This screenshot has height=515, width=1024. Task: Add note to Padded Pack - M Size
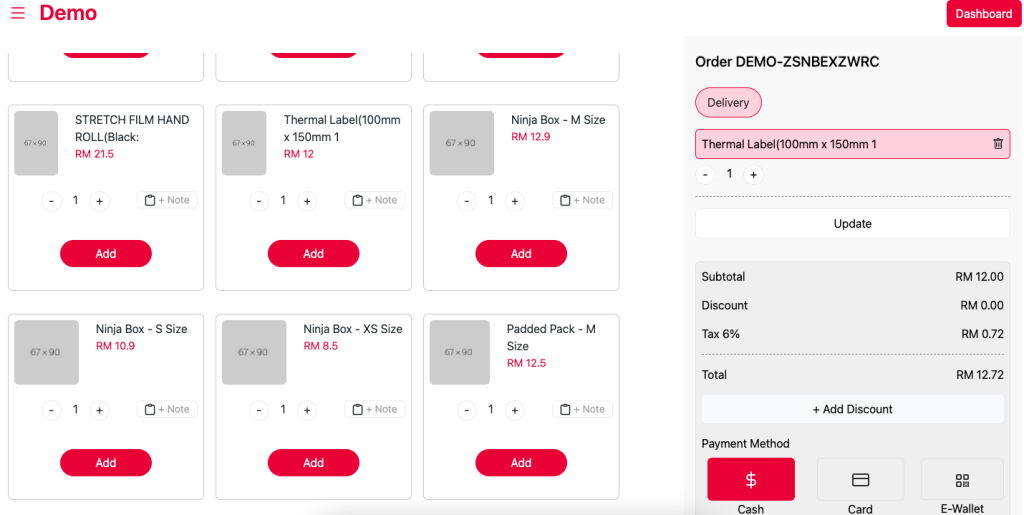point(583,409)
